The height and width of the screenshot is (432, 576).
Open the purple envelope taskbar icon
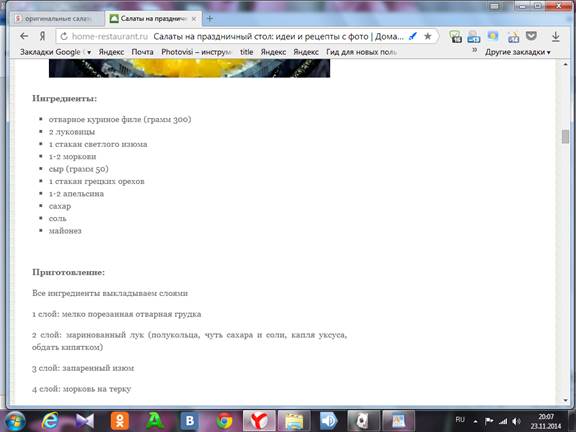pos(85,421)
